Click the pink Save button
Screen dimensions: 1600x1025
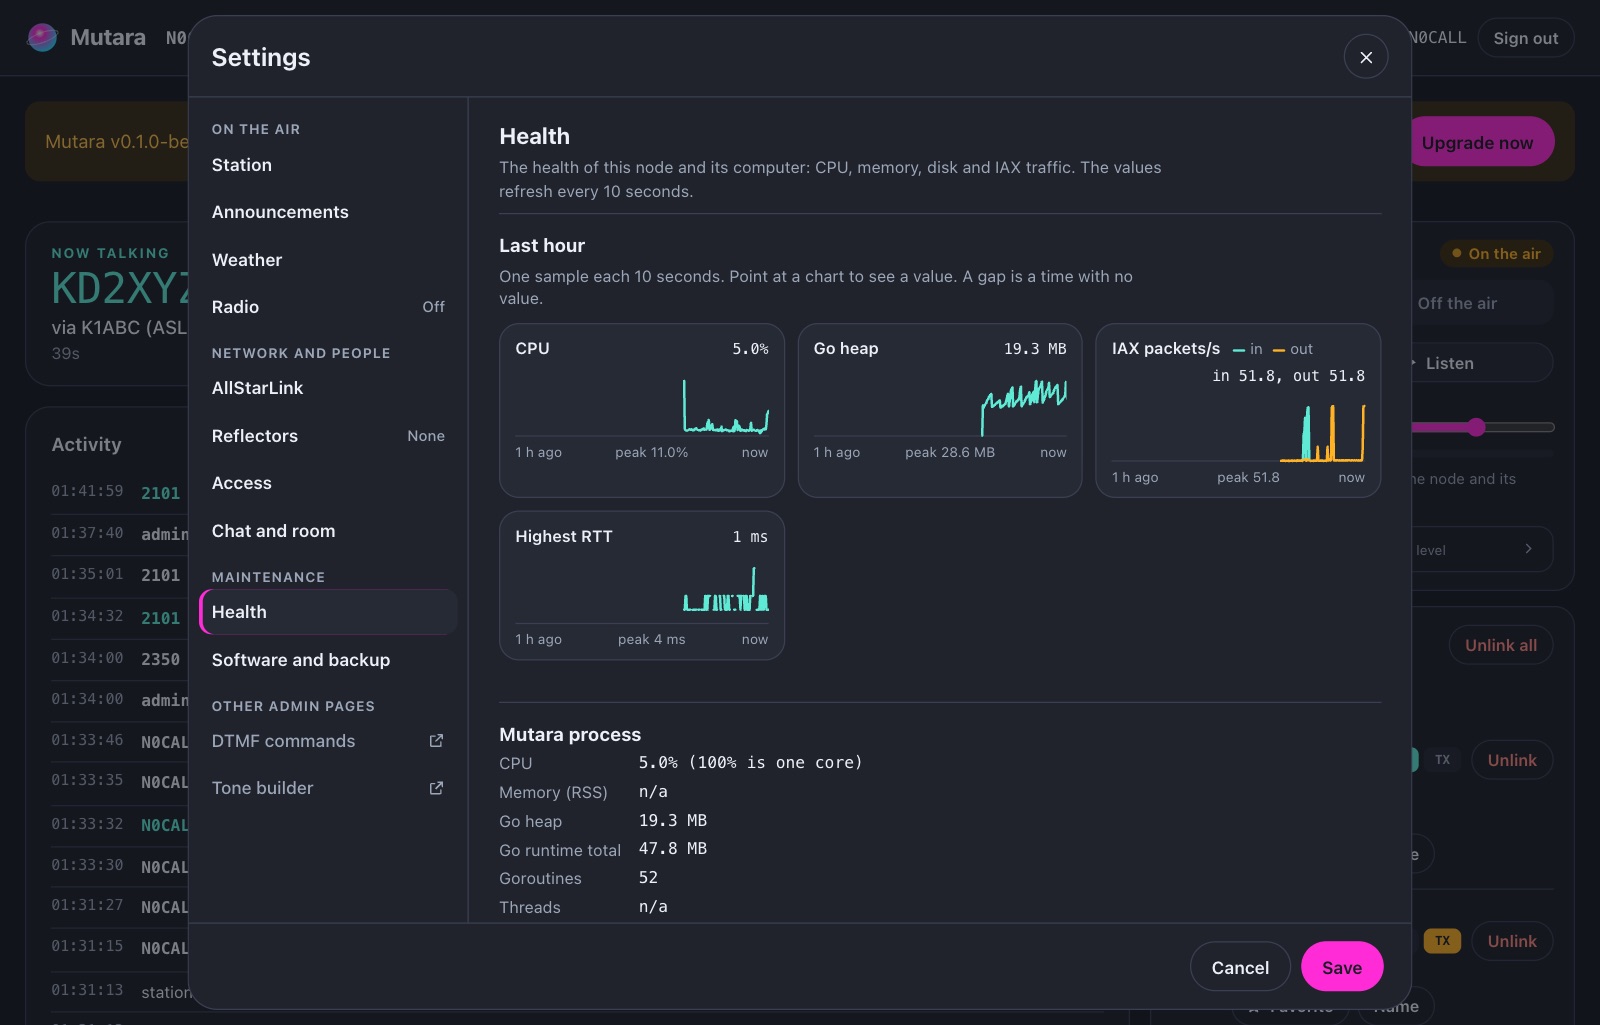pyautogui.click(x=1342, y=967)
